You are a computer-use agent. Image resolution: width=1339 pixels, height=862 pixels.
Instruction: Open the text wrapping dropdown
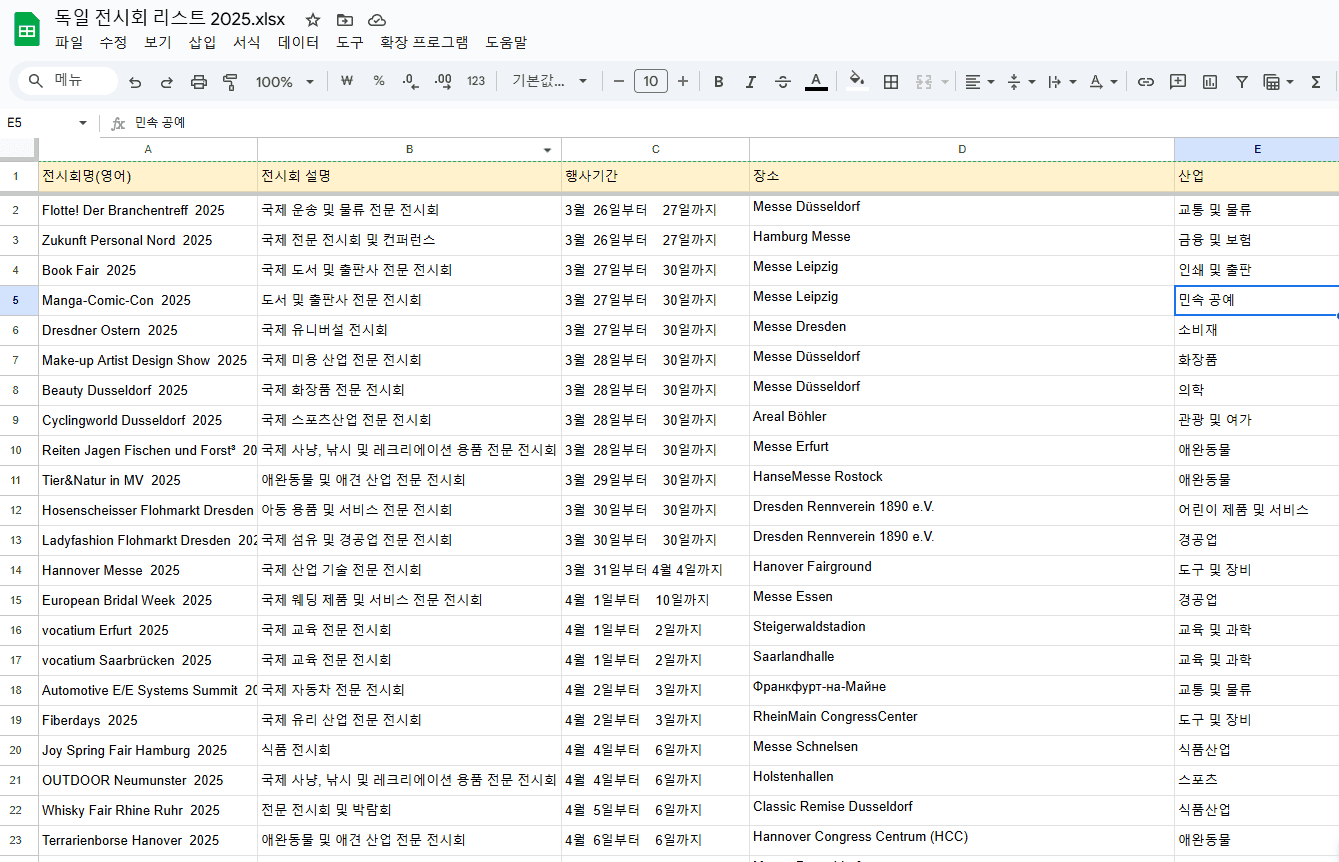[x=1062, y=82]
